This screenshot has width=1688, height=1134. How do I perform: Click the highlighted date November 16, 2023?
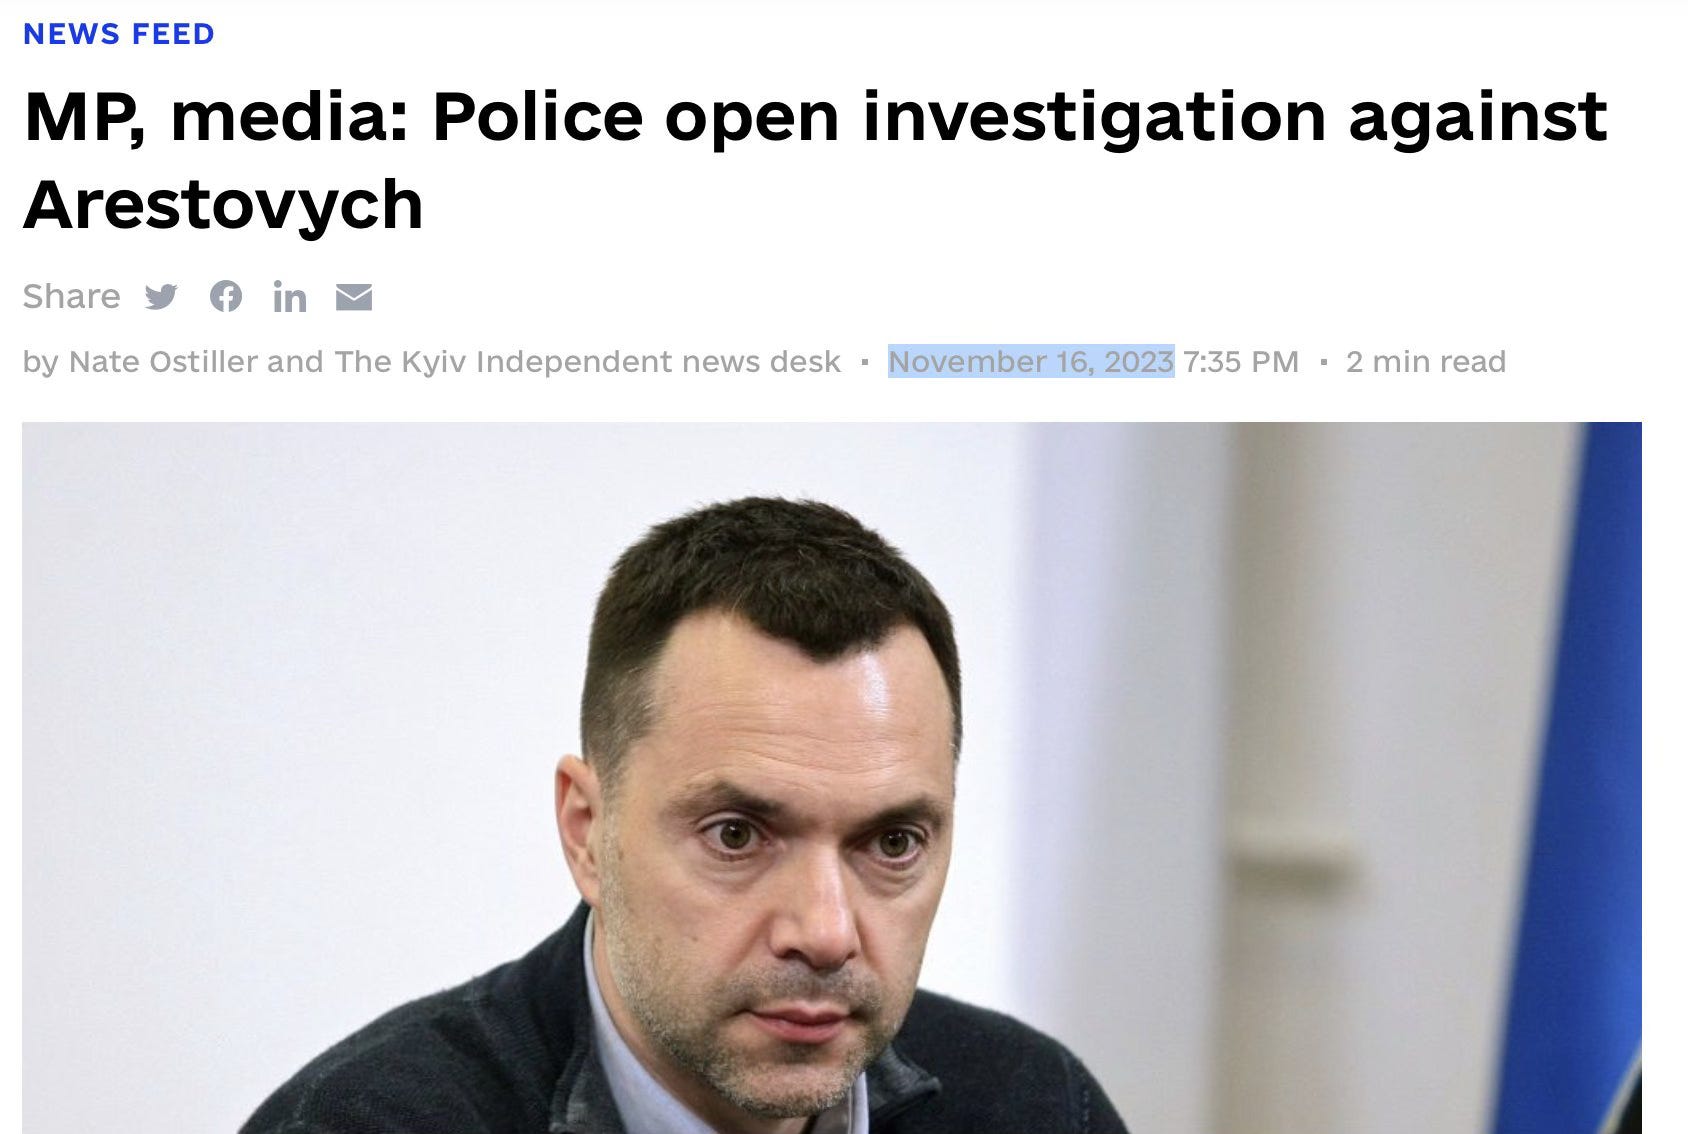click(x=1031, y=362)
